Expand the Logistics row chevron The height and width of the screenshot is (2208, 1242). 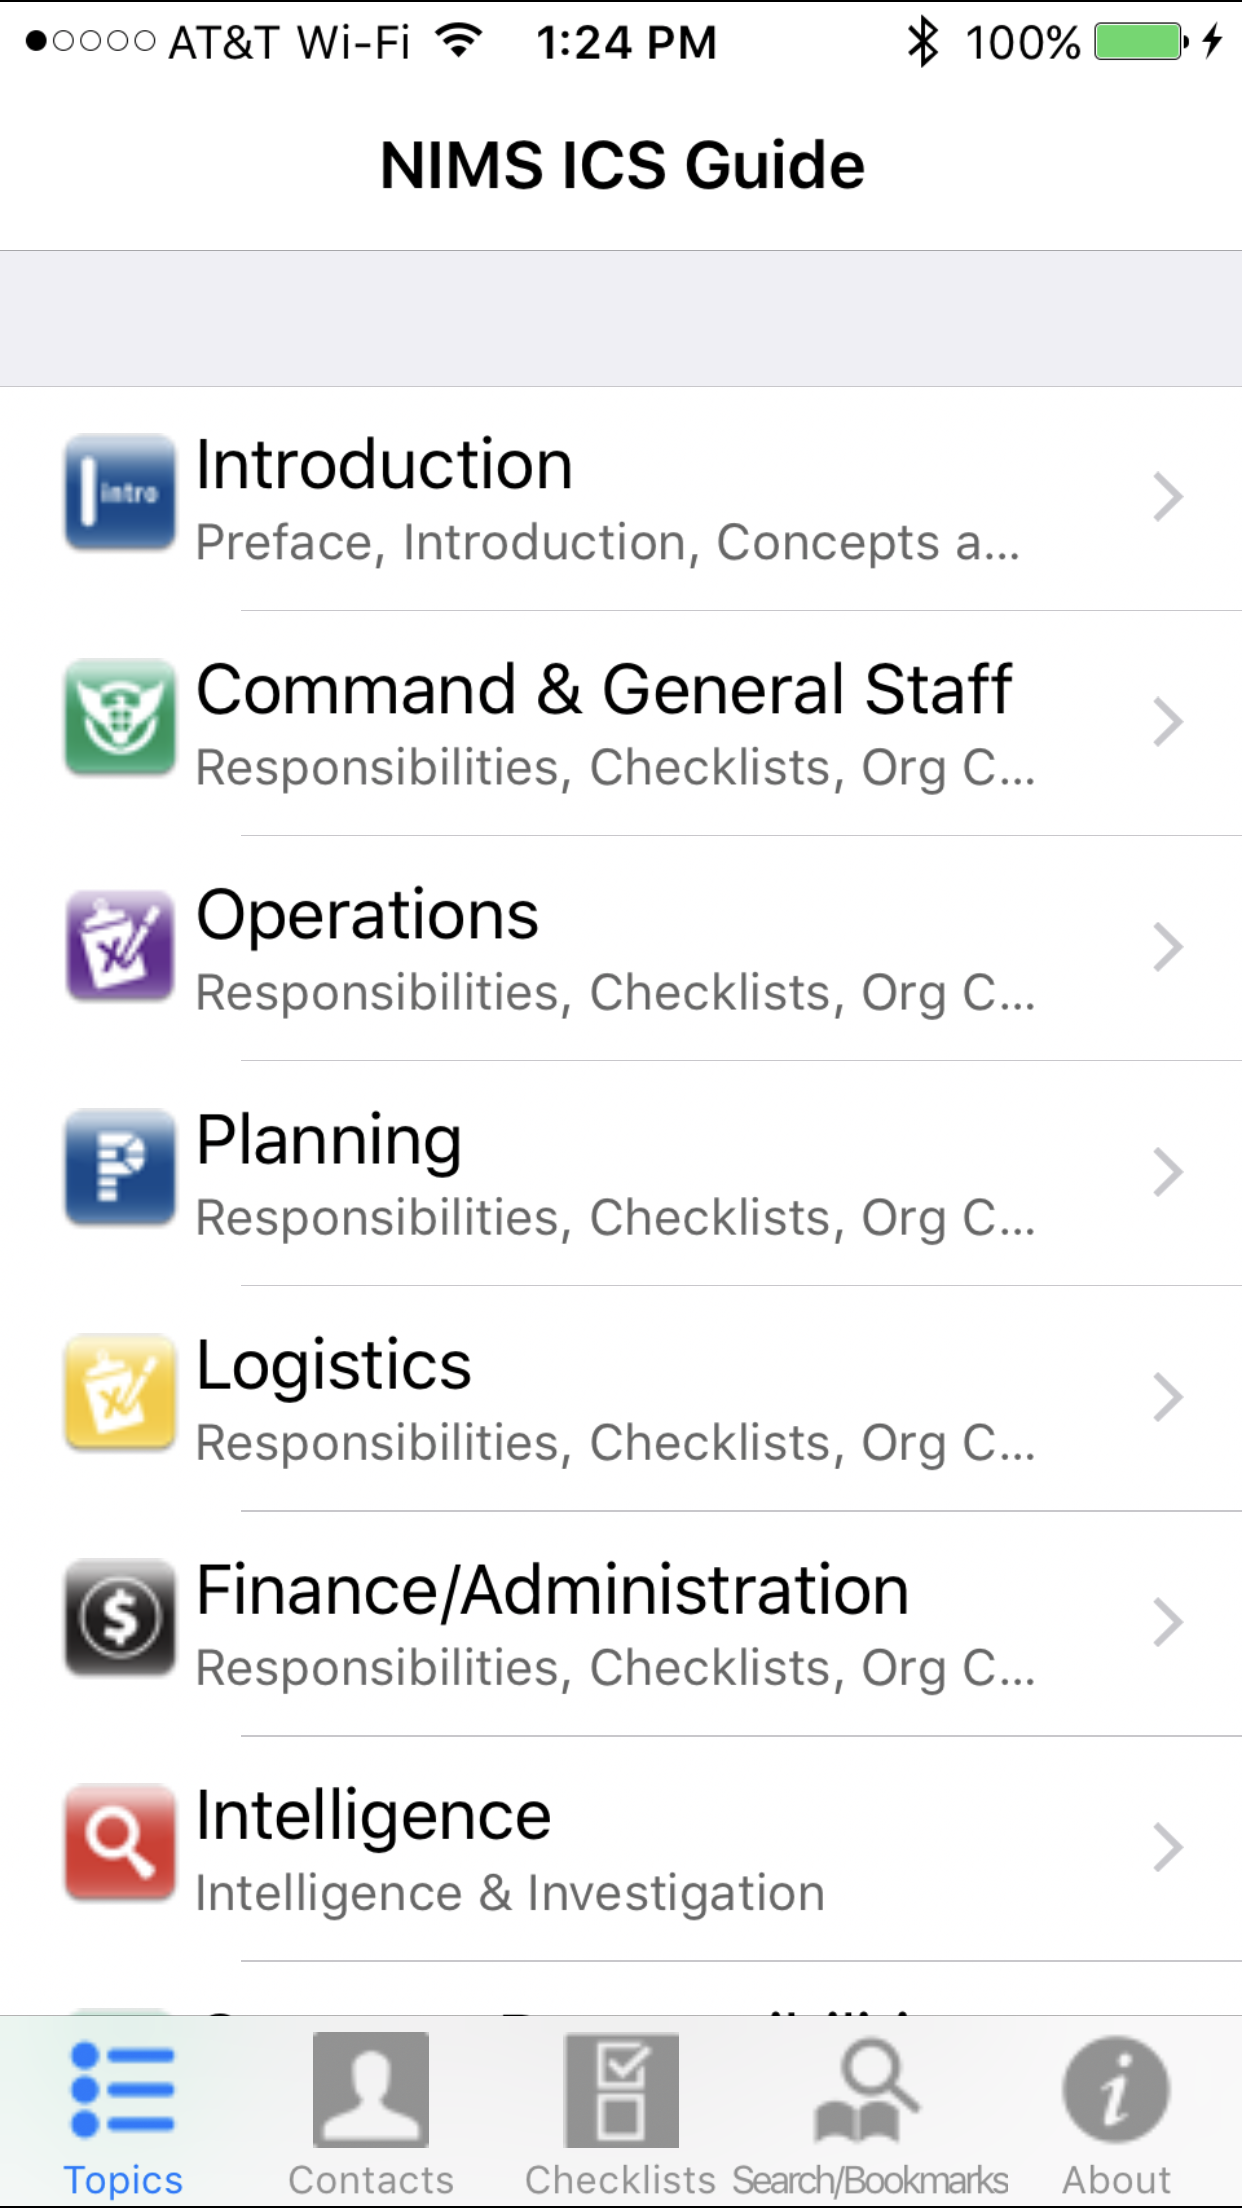(x=1167, y=1397)
